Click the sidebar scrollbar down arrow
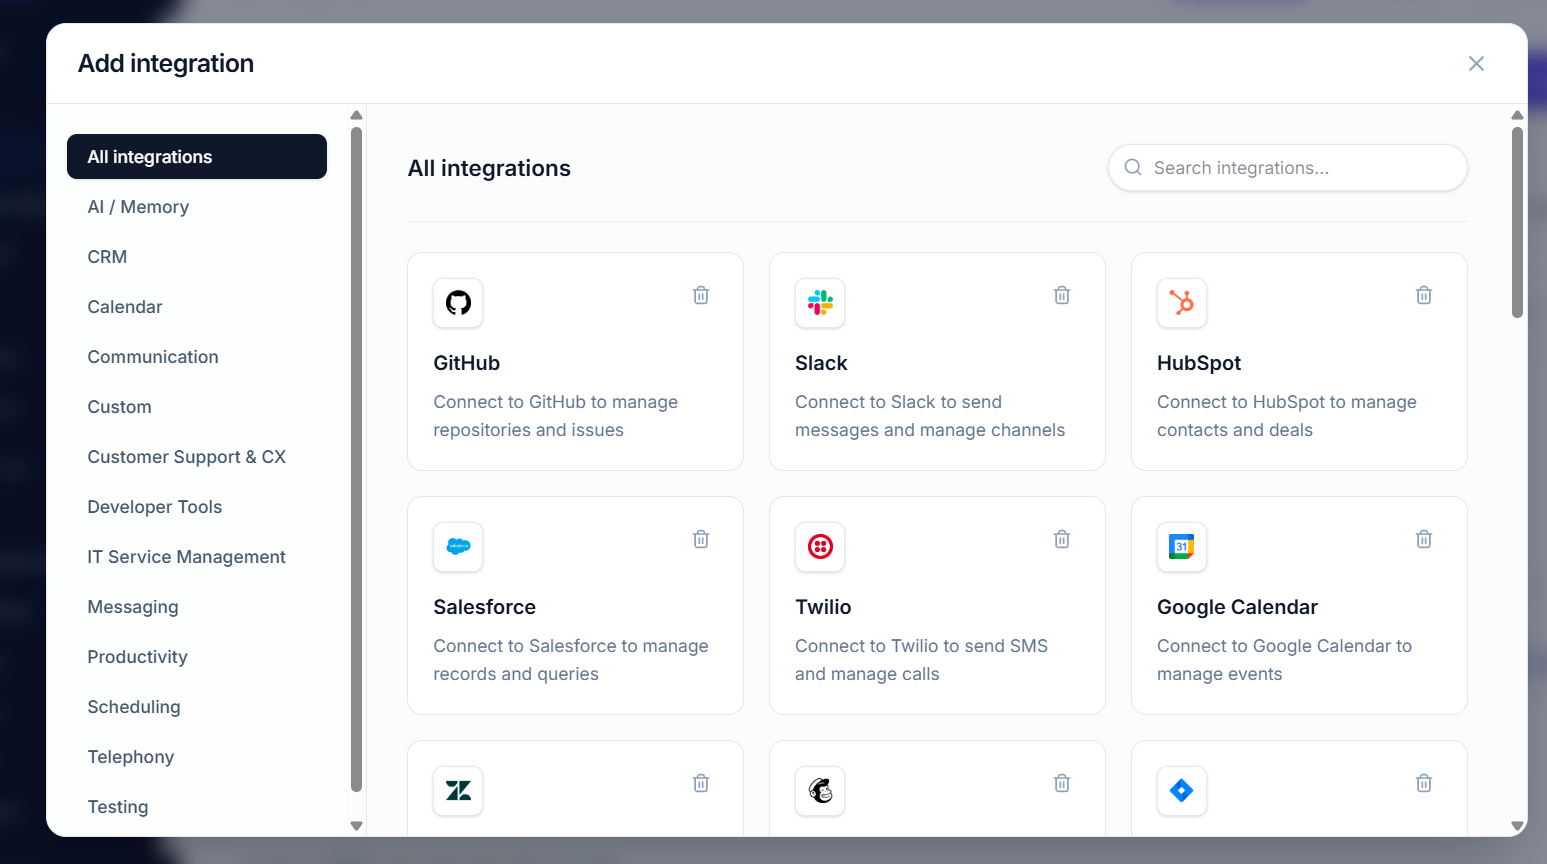 coord(356,826)
